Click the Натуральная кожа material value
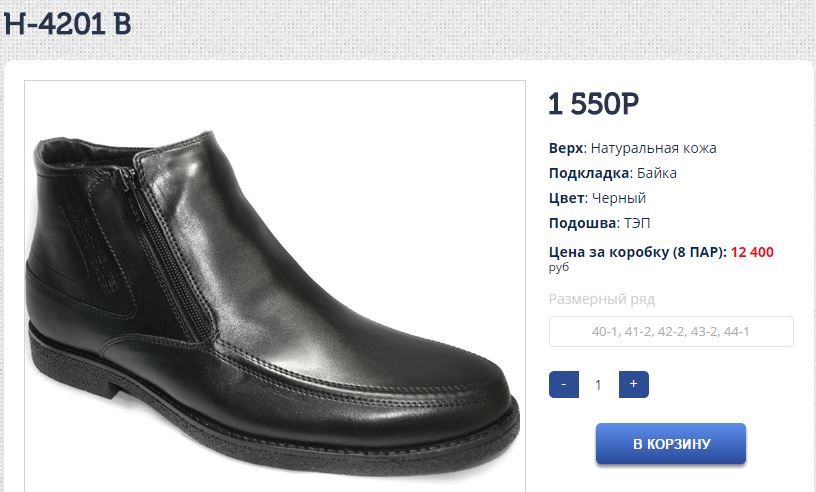 [653, 148]
